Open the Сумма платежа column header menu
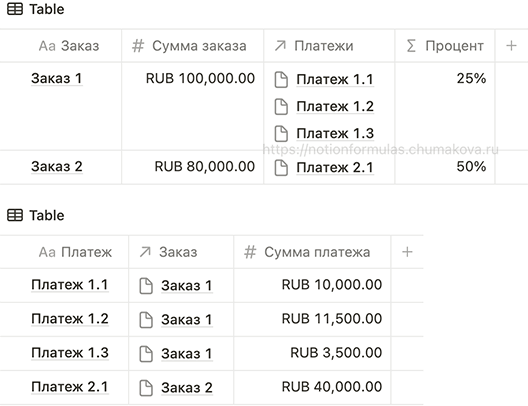The height and width of the screenshot is (406, 528). pyautogui.click(x=312, y=252)
